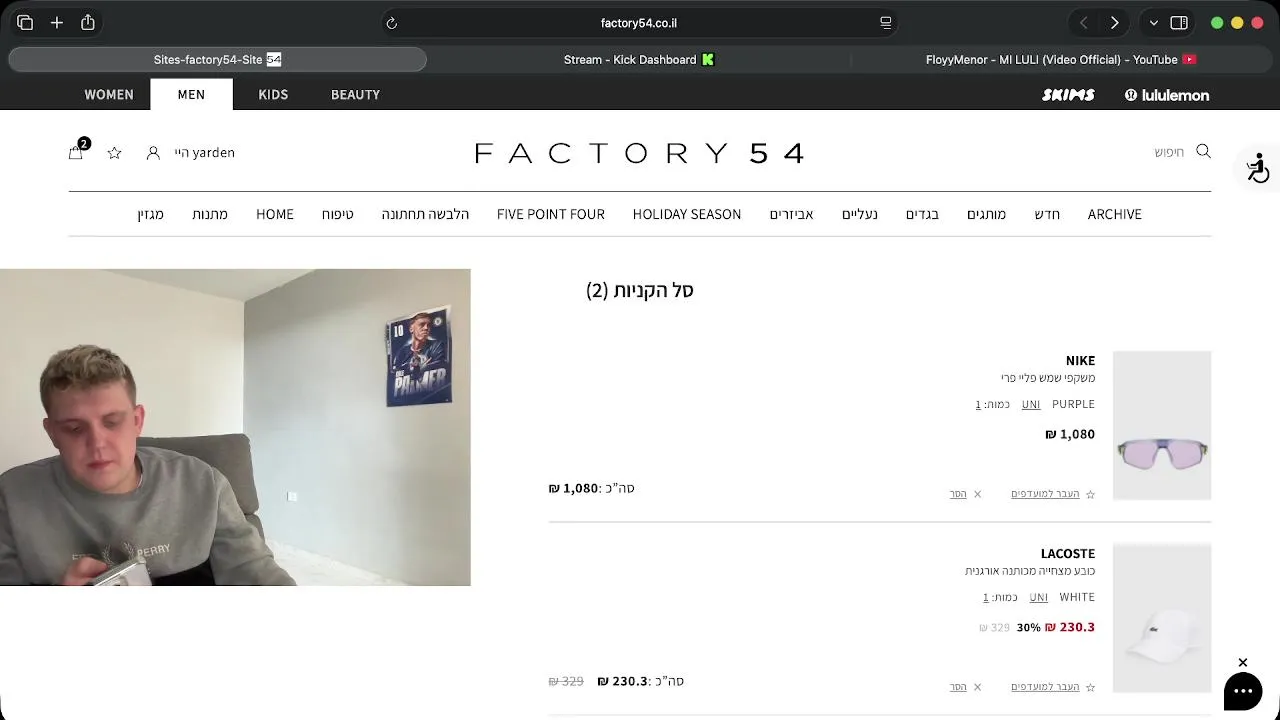Expand the Safari tab overview chevron
Image resolution: width=1280 pixels, height=720 pixels.
click(x=1154, y=23)
